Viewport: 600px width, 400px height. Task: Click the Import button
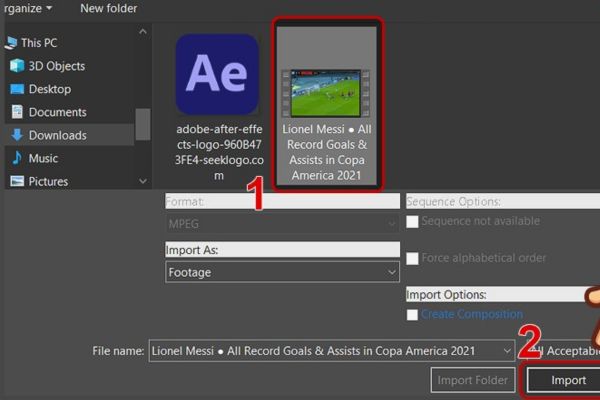tap(563, 380)
